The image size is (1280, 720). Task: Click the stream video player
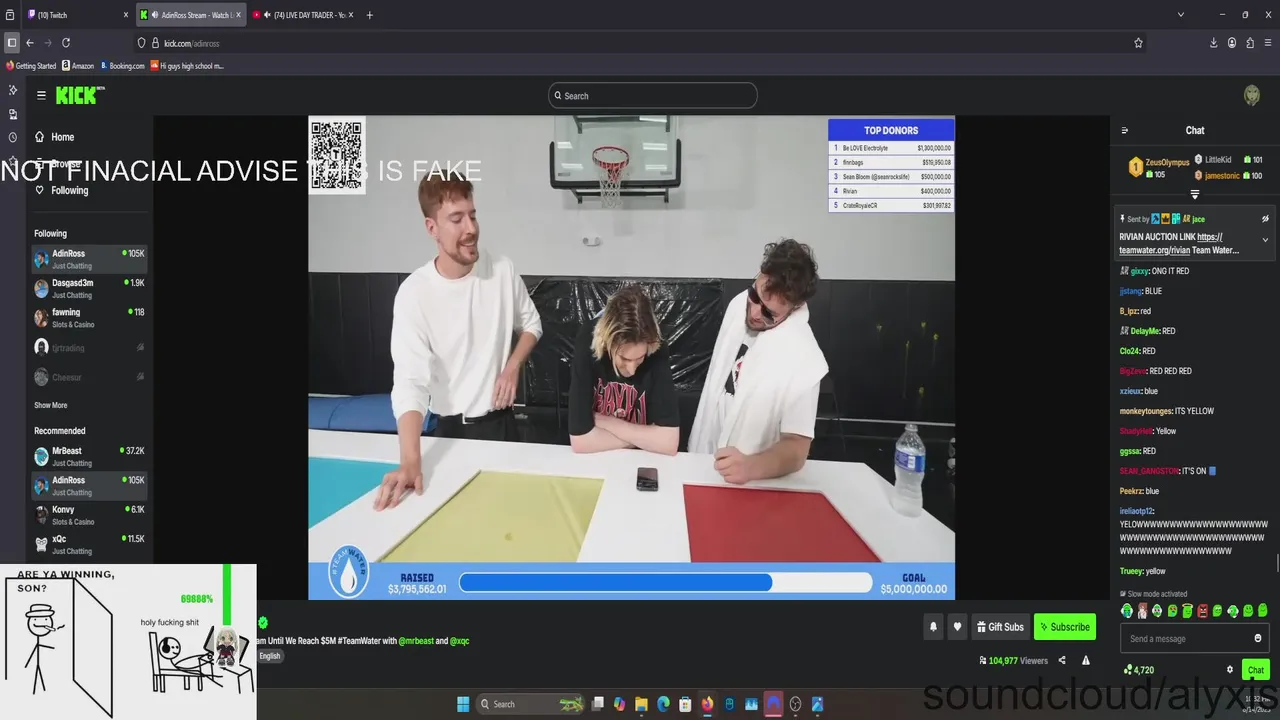tap(631, 358)
